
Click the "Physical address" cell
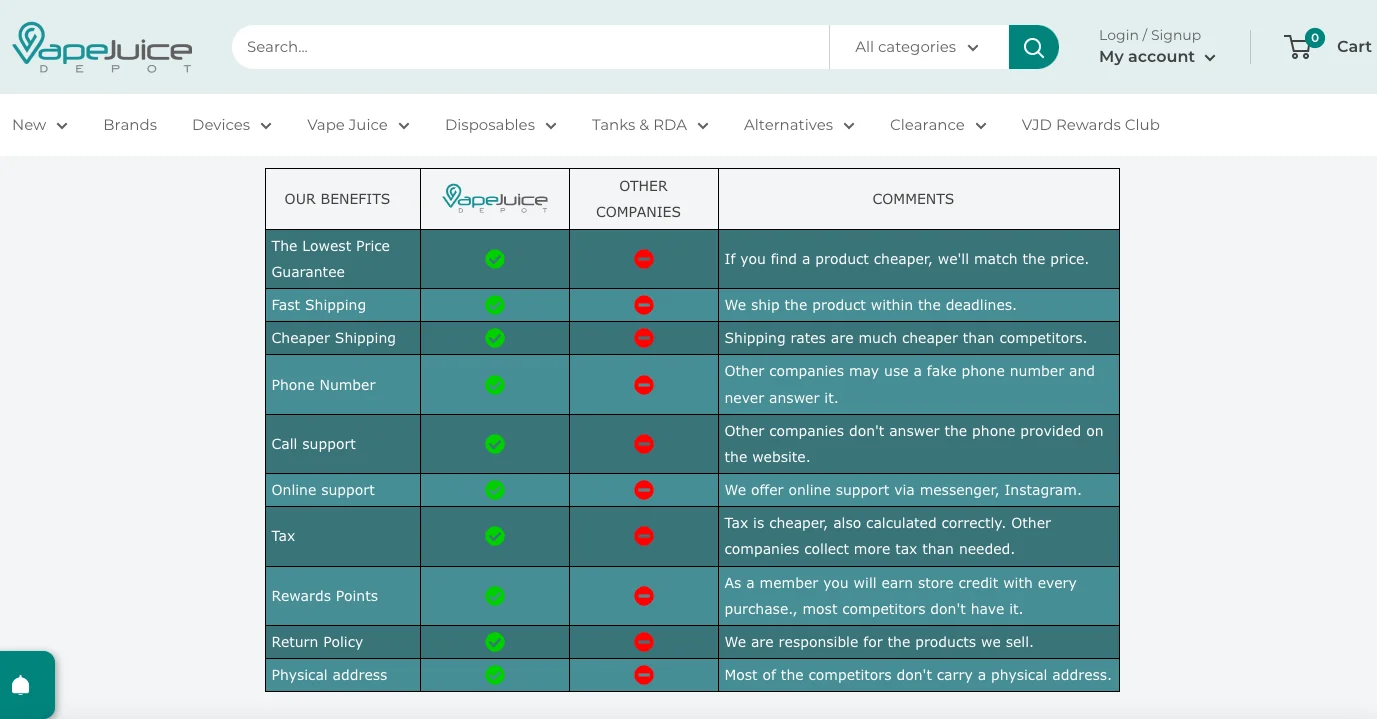pyautogui.click(x=343, y=675)
